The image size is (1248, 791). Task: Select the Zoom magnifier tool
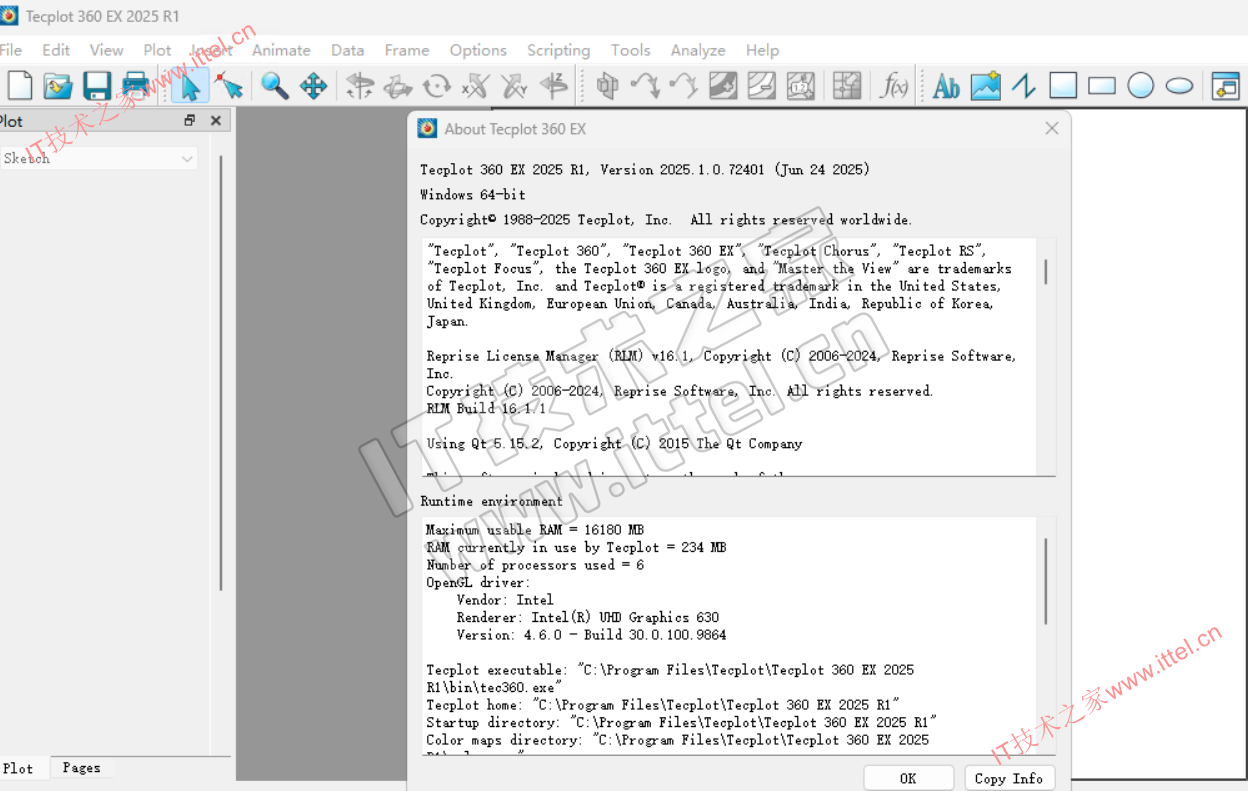click(274, 86)
